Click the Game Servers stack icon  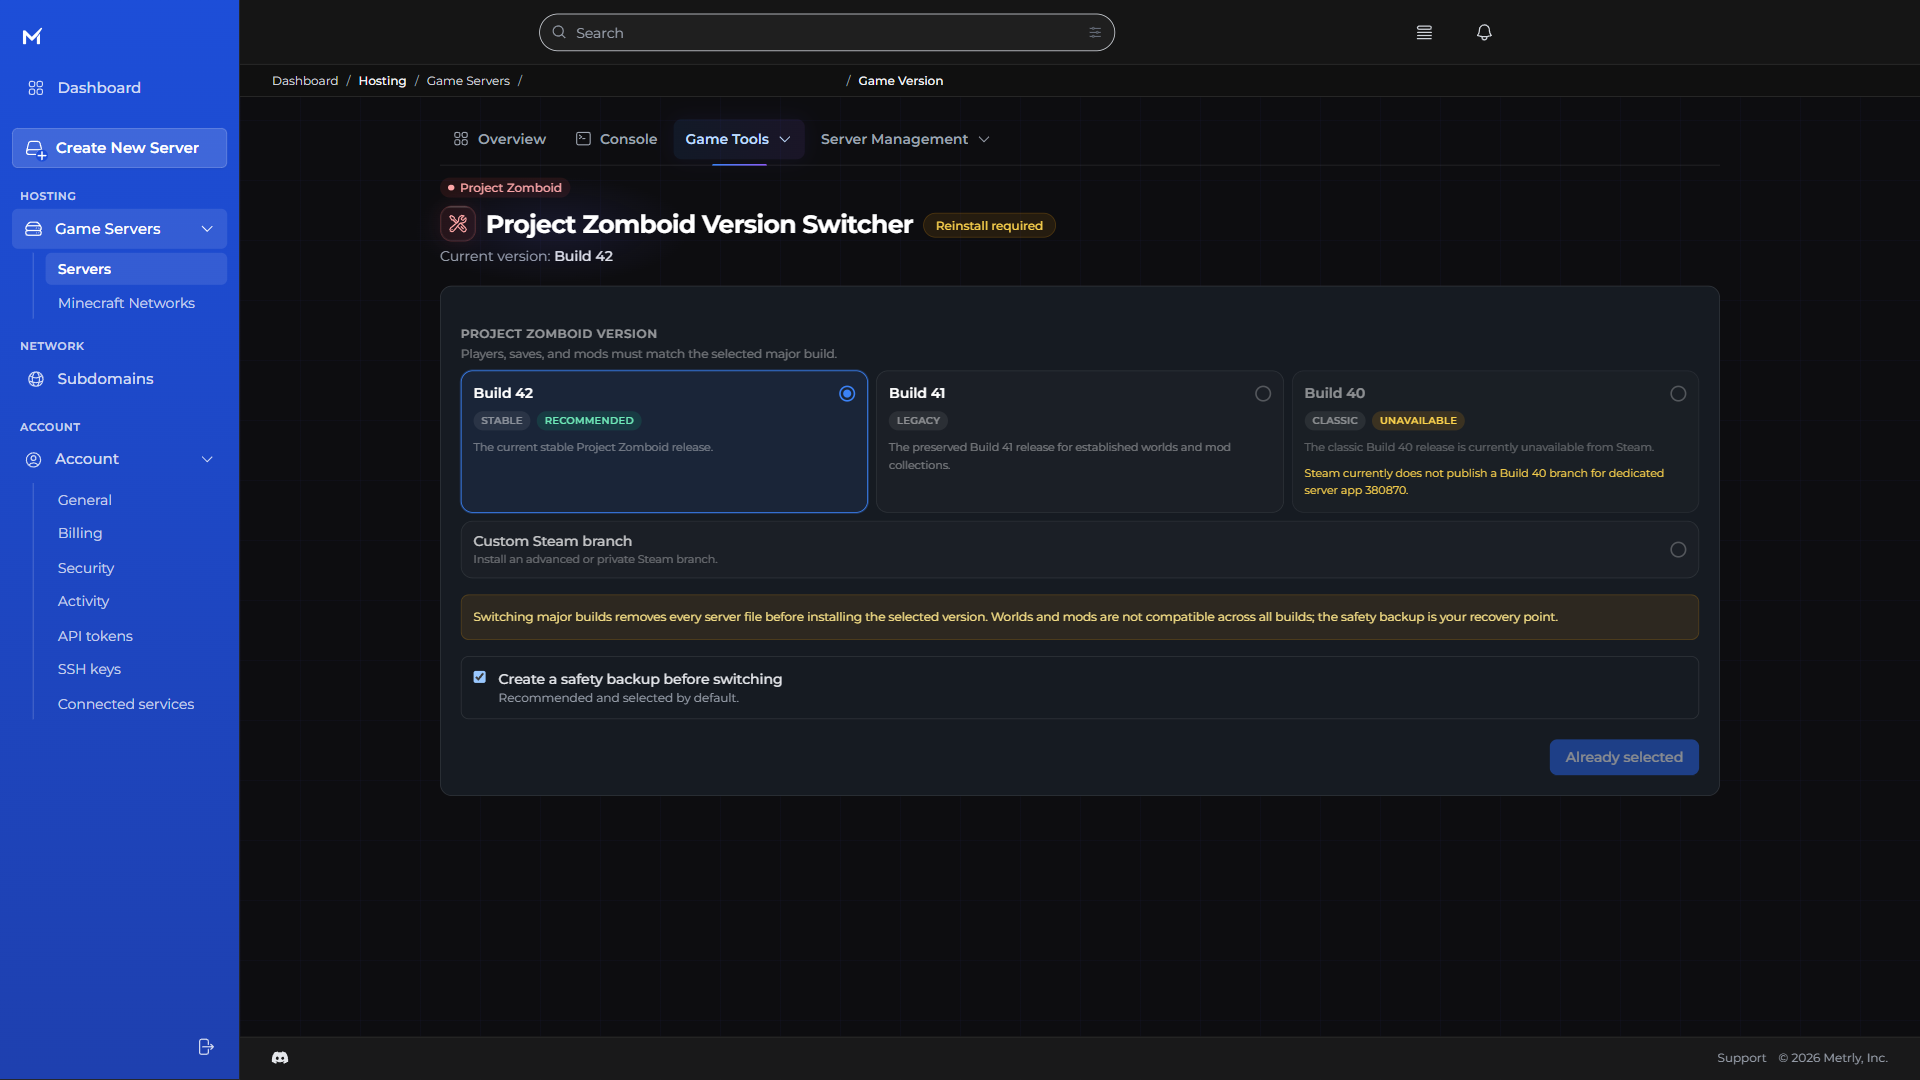[33, 229]
